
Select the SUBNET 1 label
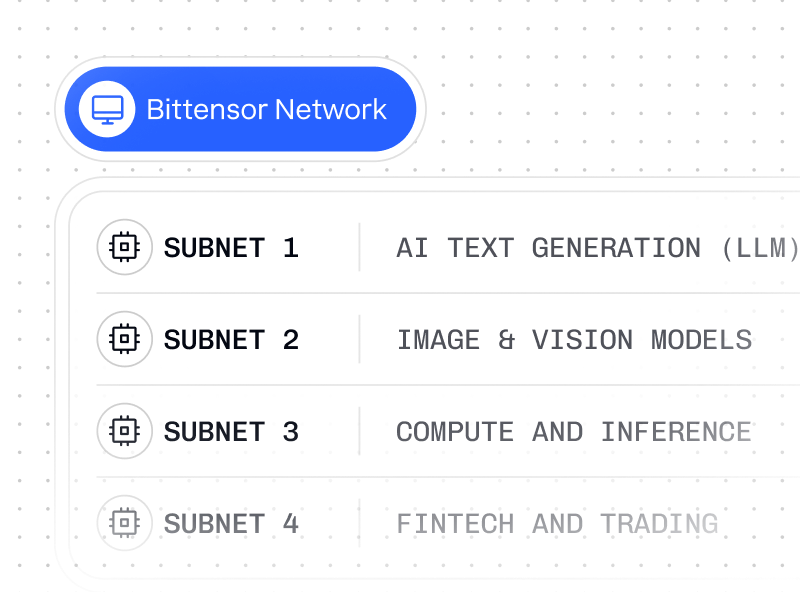coord(231,248)
